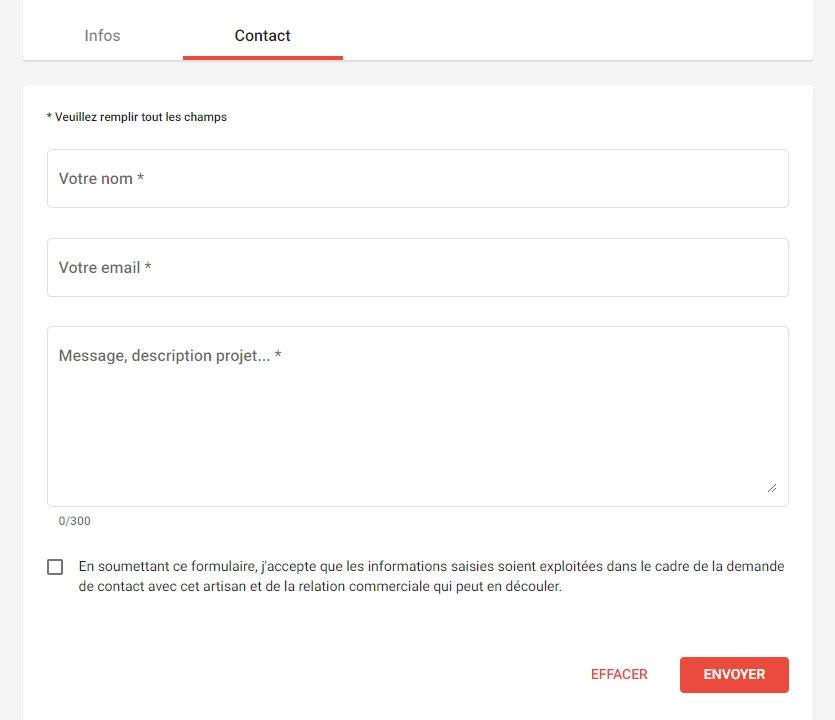Click the '0/300' character counter
Screen dimensions: 835x720
click(x=75, y=521)
